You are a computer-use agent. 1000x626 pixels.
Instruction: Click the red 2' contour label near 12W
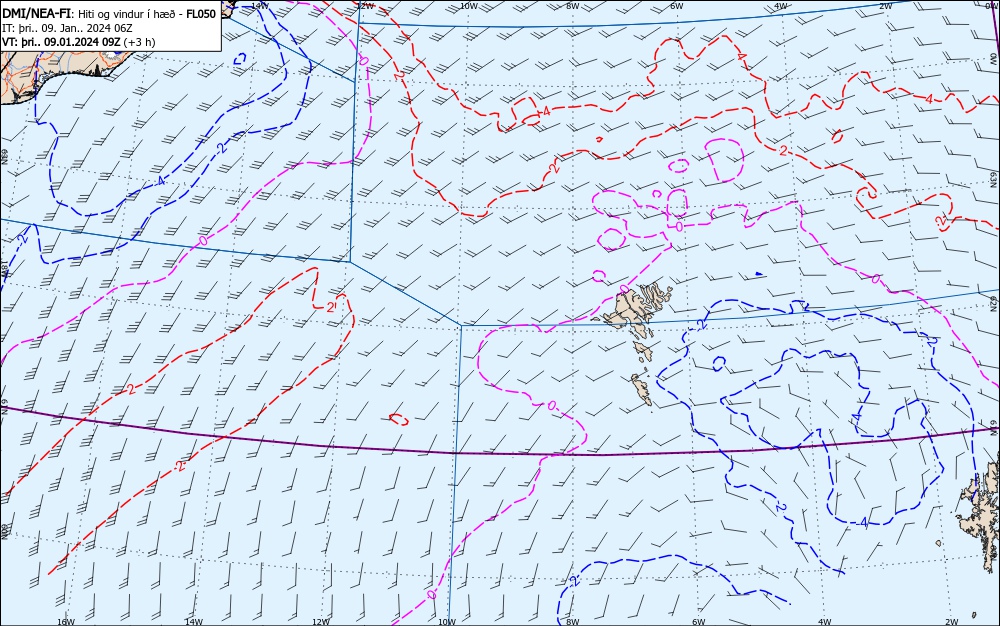(x=332, y=307)
